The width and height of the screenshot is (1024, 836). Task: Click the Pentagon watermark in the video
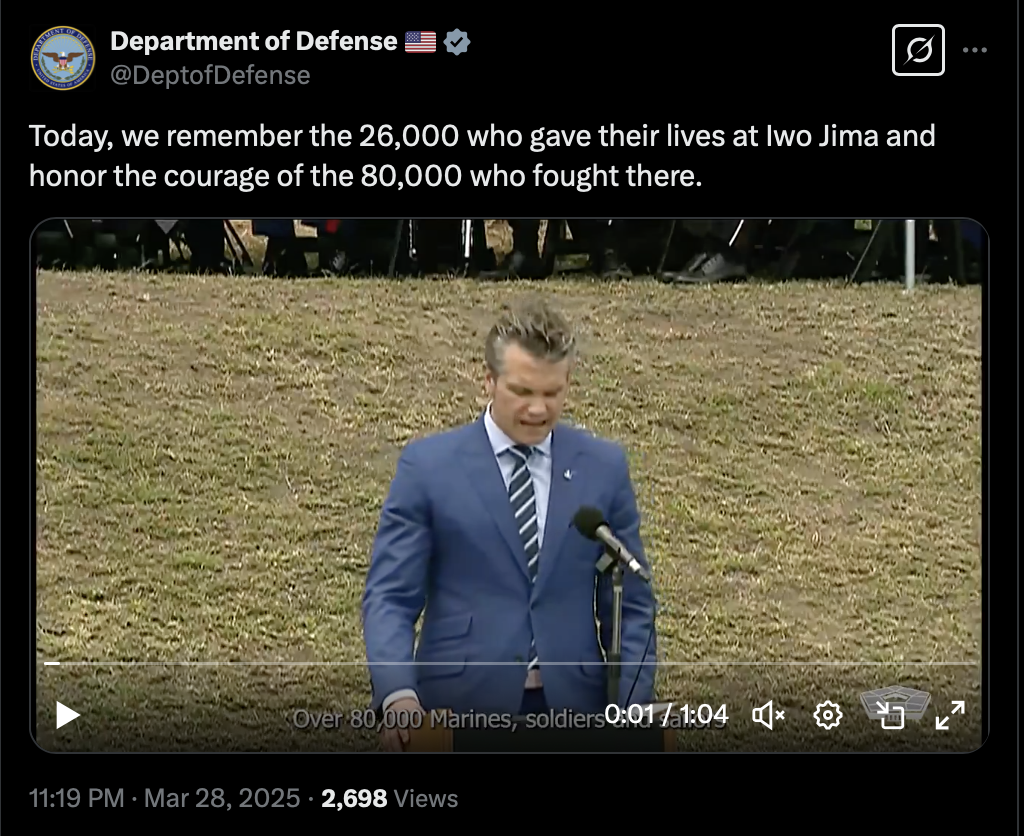pos(895,704)
